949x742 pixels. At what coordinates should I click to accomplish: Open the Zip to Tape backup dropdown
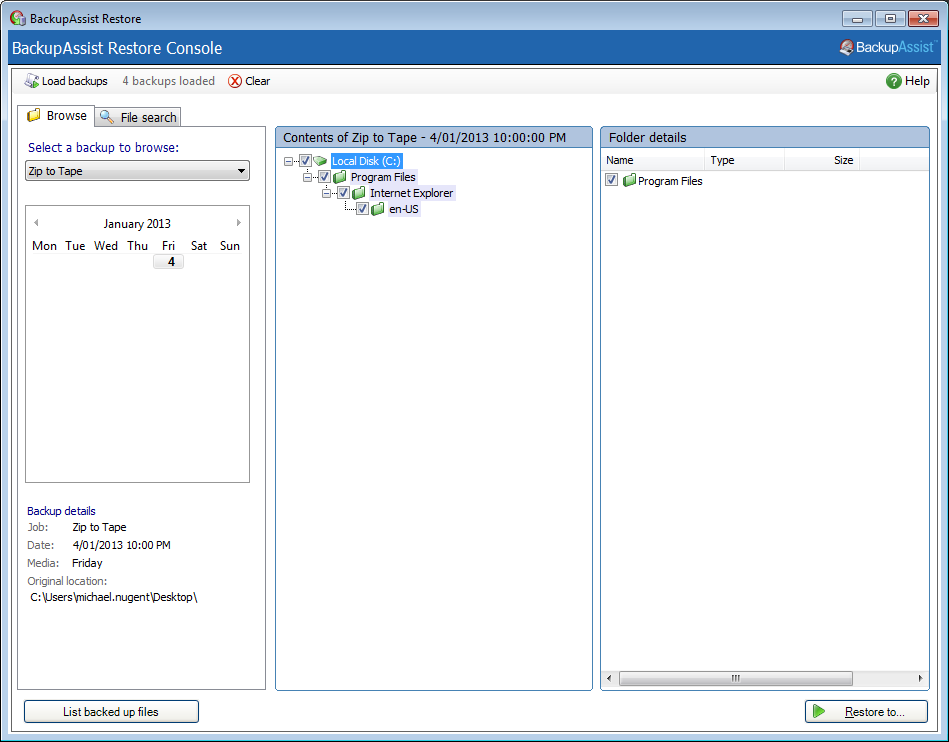(137, 171)
